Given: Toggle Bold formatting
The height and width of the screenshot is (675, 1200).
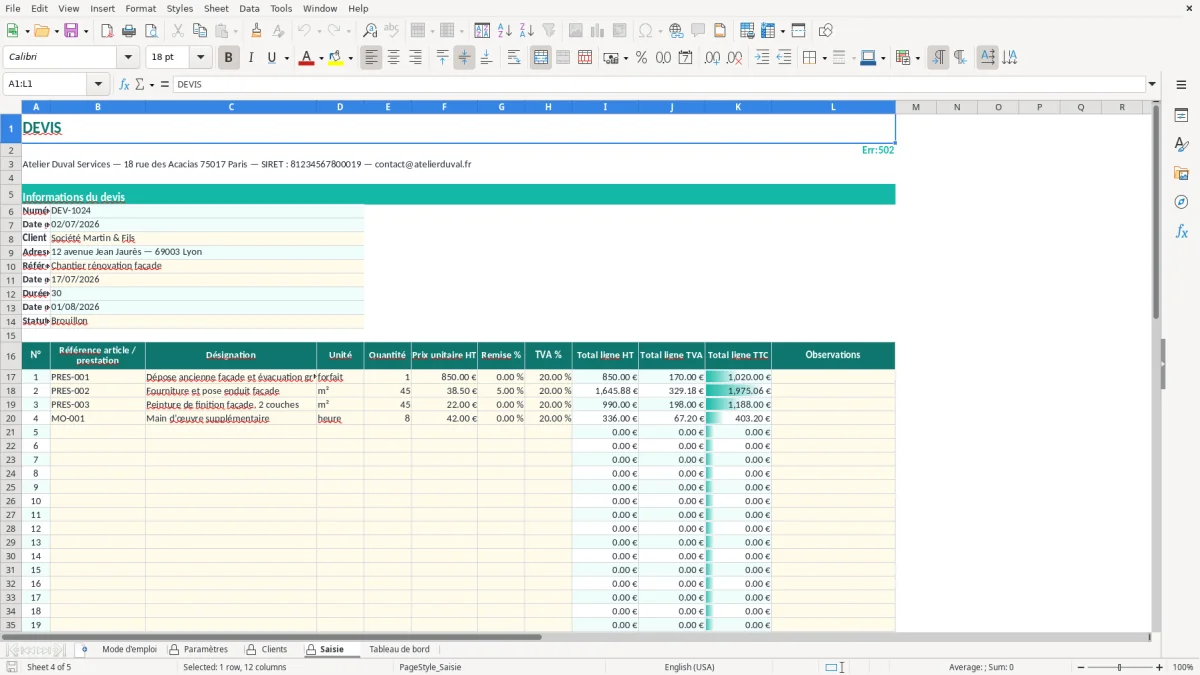Looking at the screenshot, I should [x=229, y=58].
